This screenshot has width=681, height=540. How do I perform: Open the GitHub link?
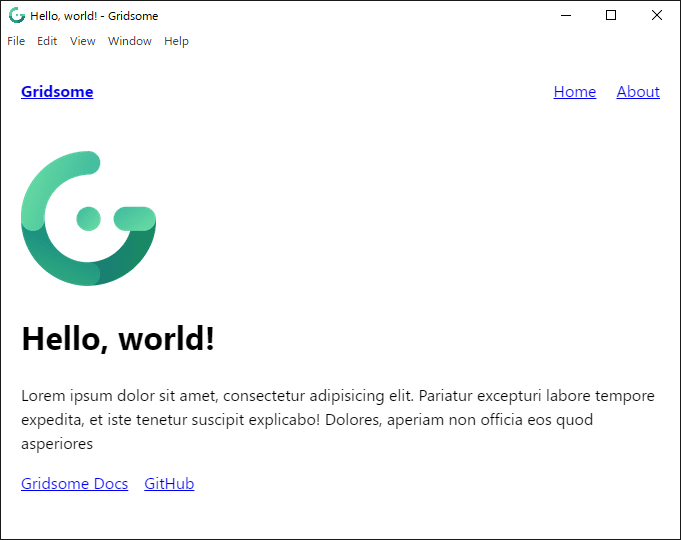(169, 484)
